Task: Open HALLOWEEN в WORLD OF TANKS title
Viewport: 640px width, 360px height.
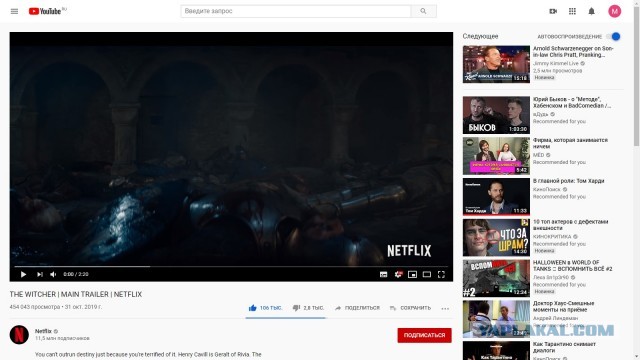Action: [573, 266]
